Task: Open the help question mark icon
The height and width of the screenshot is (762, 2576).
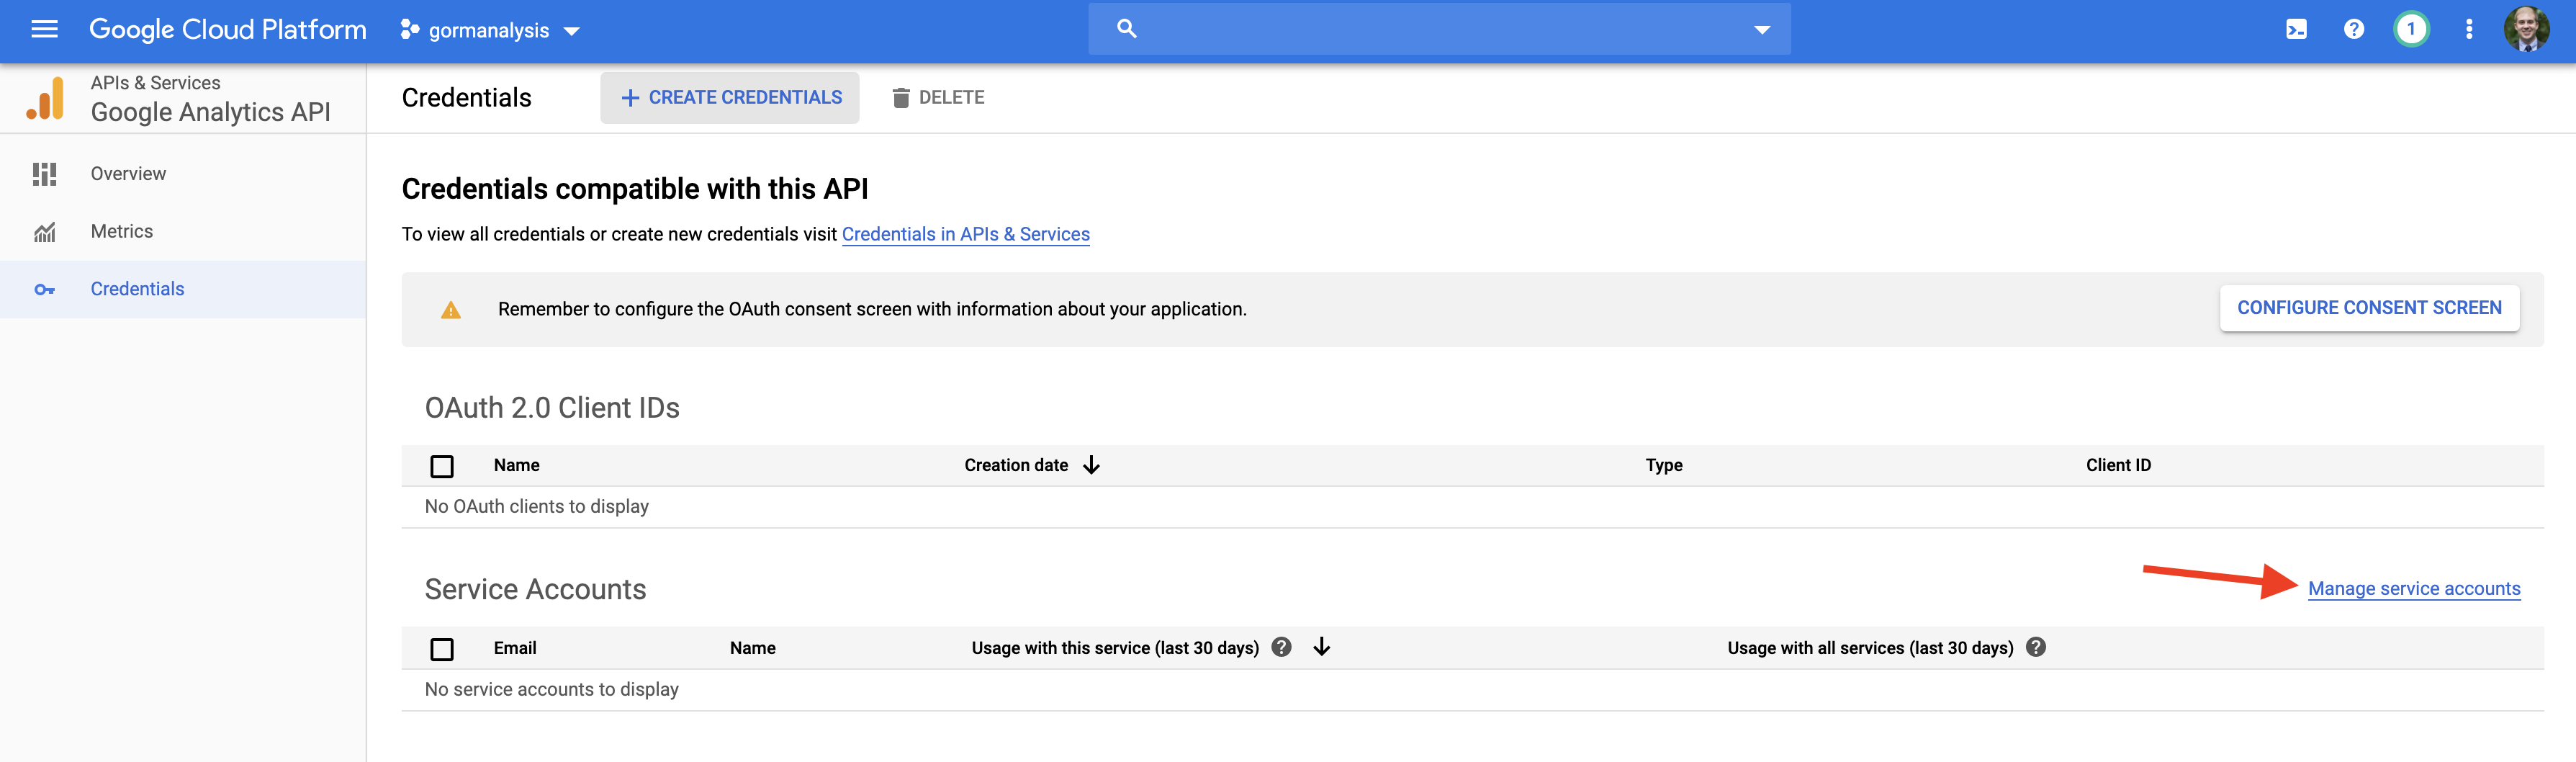Action: click(2353, 30)
